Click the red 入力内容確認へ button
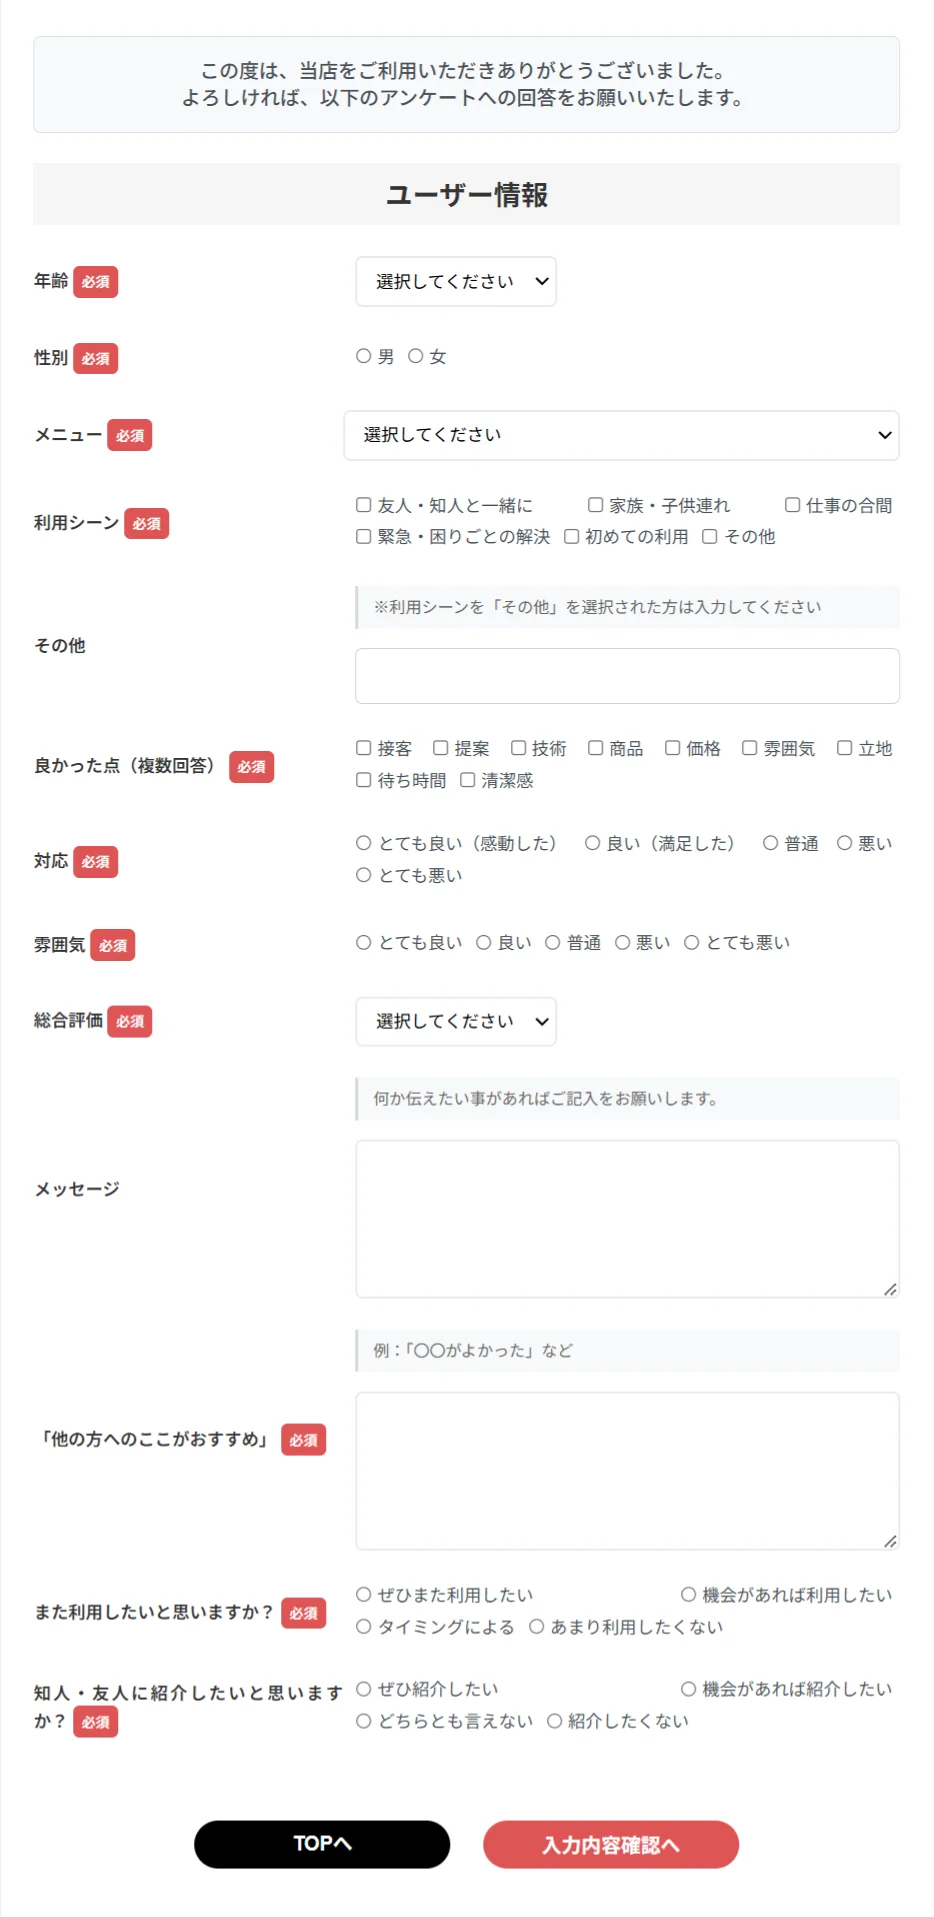This screenshot has width=934, height=1917. click(611, 1844)
